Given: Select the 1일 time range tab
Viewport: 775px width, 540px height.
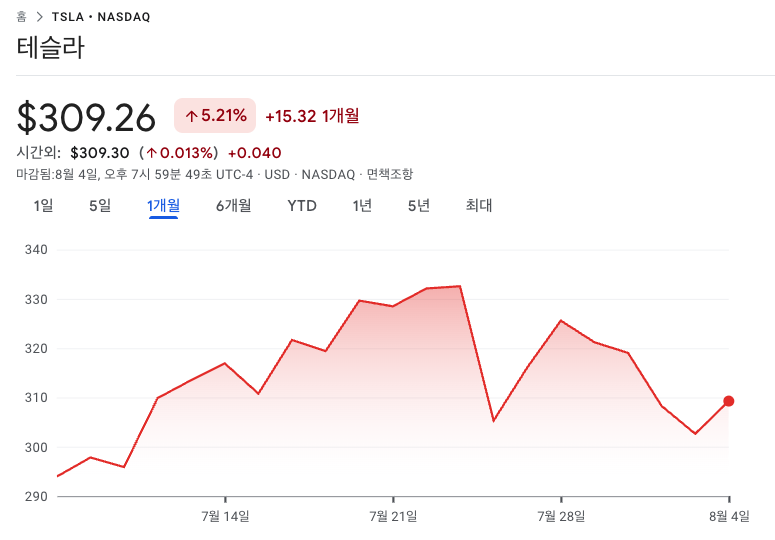Looking at the screenshot, I should [43, 206].
